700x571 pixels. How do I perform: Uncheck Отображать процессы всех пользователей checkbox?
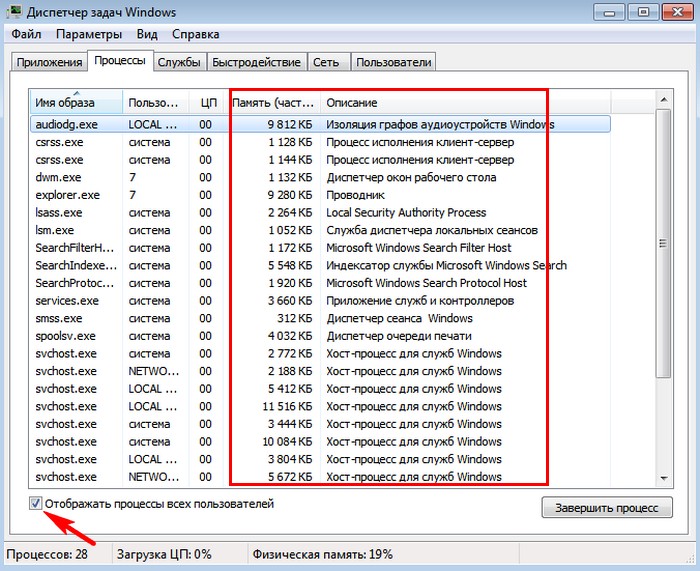pos(37,504)
